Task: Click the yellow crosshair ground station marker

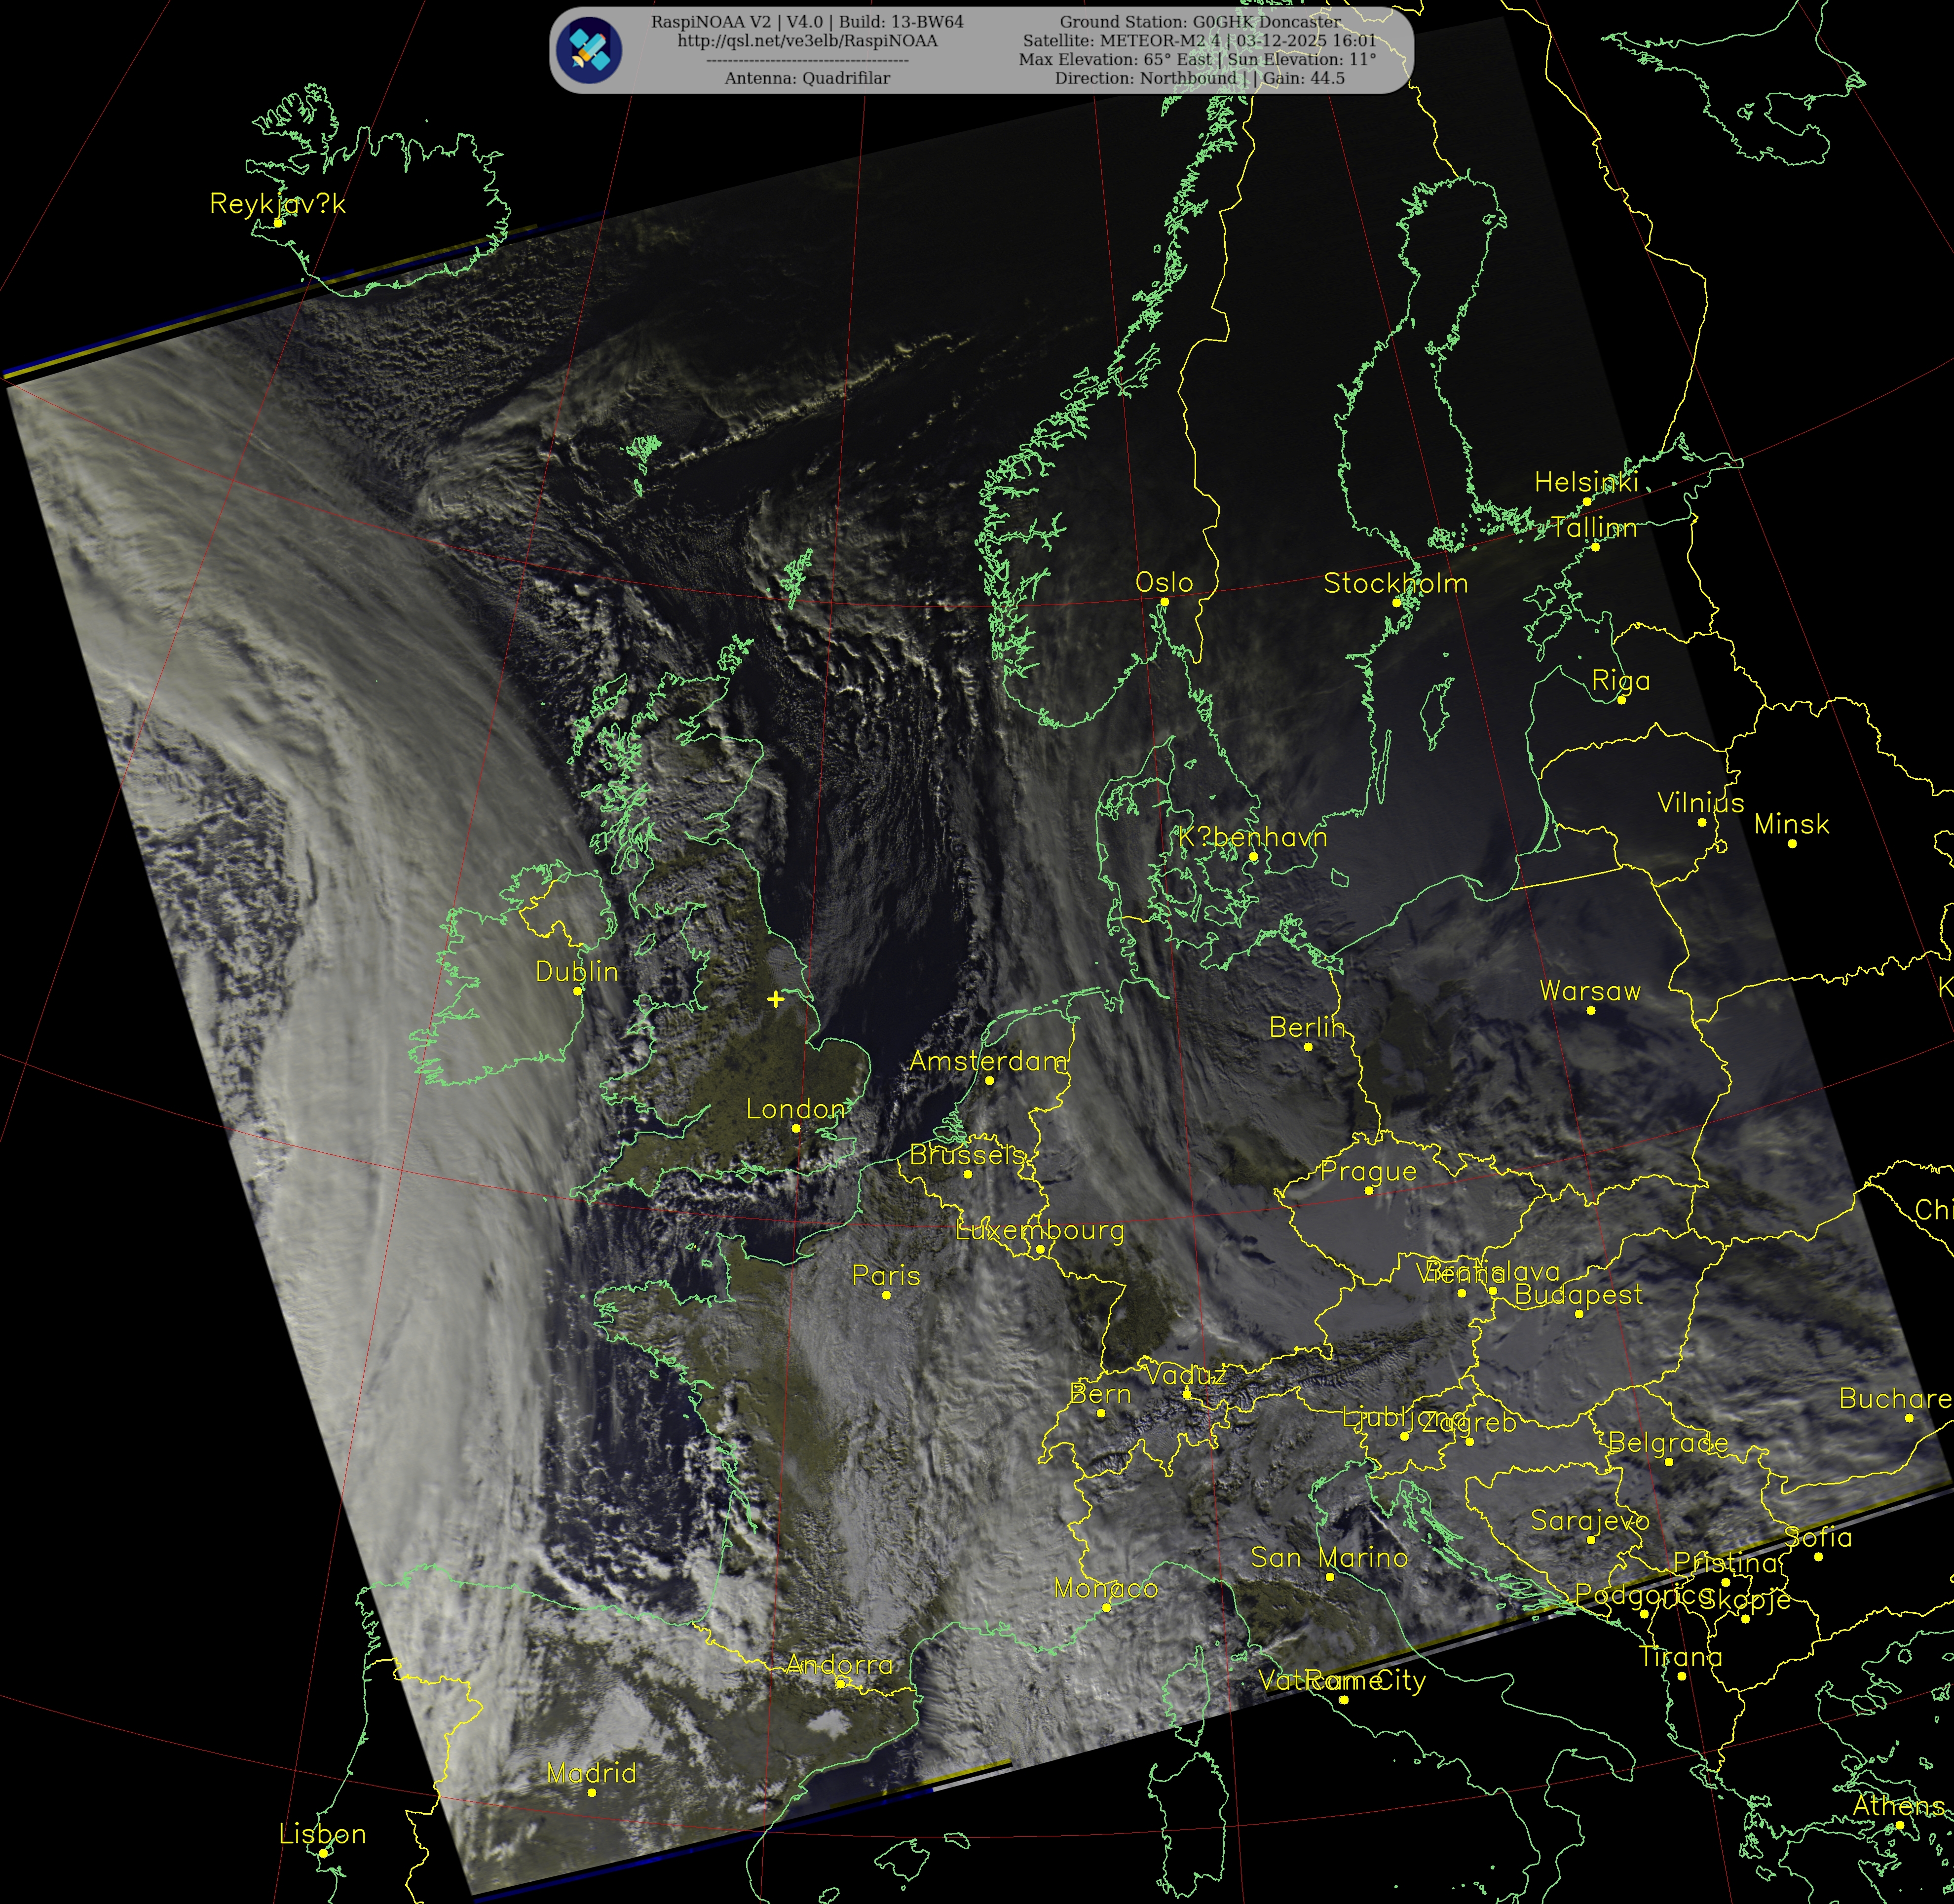Action: [776, 998]
